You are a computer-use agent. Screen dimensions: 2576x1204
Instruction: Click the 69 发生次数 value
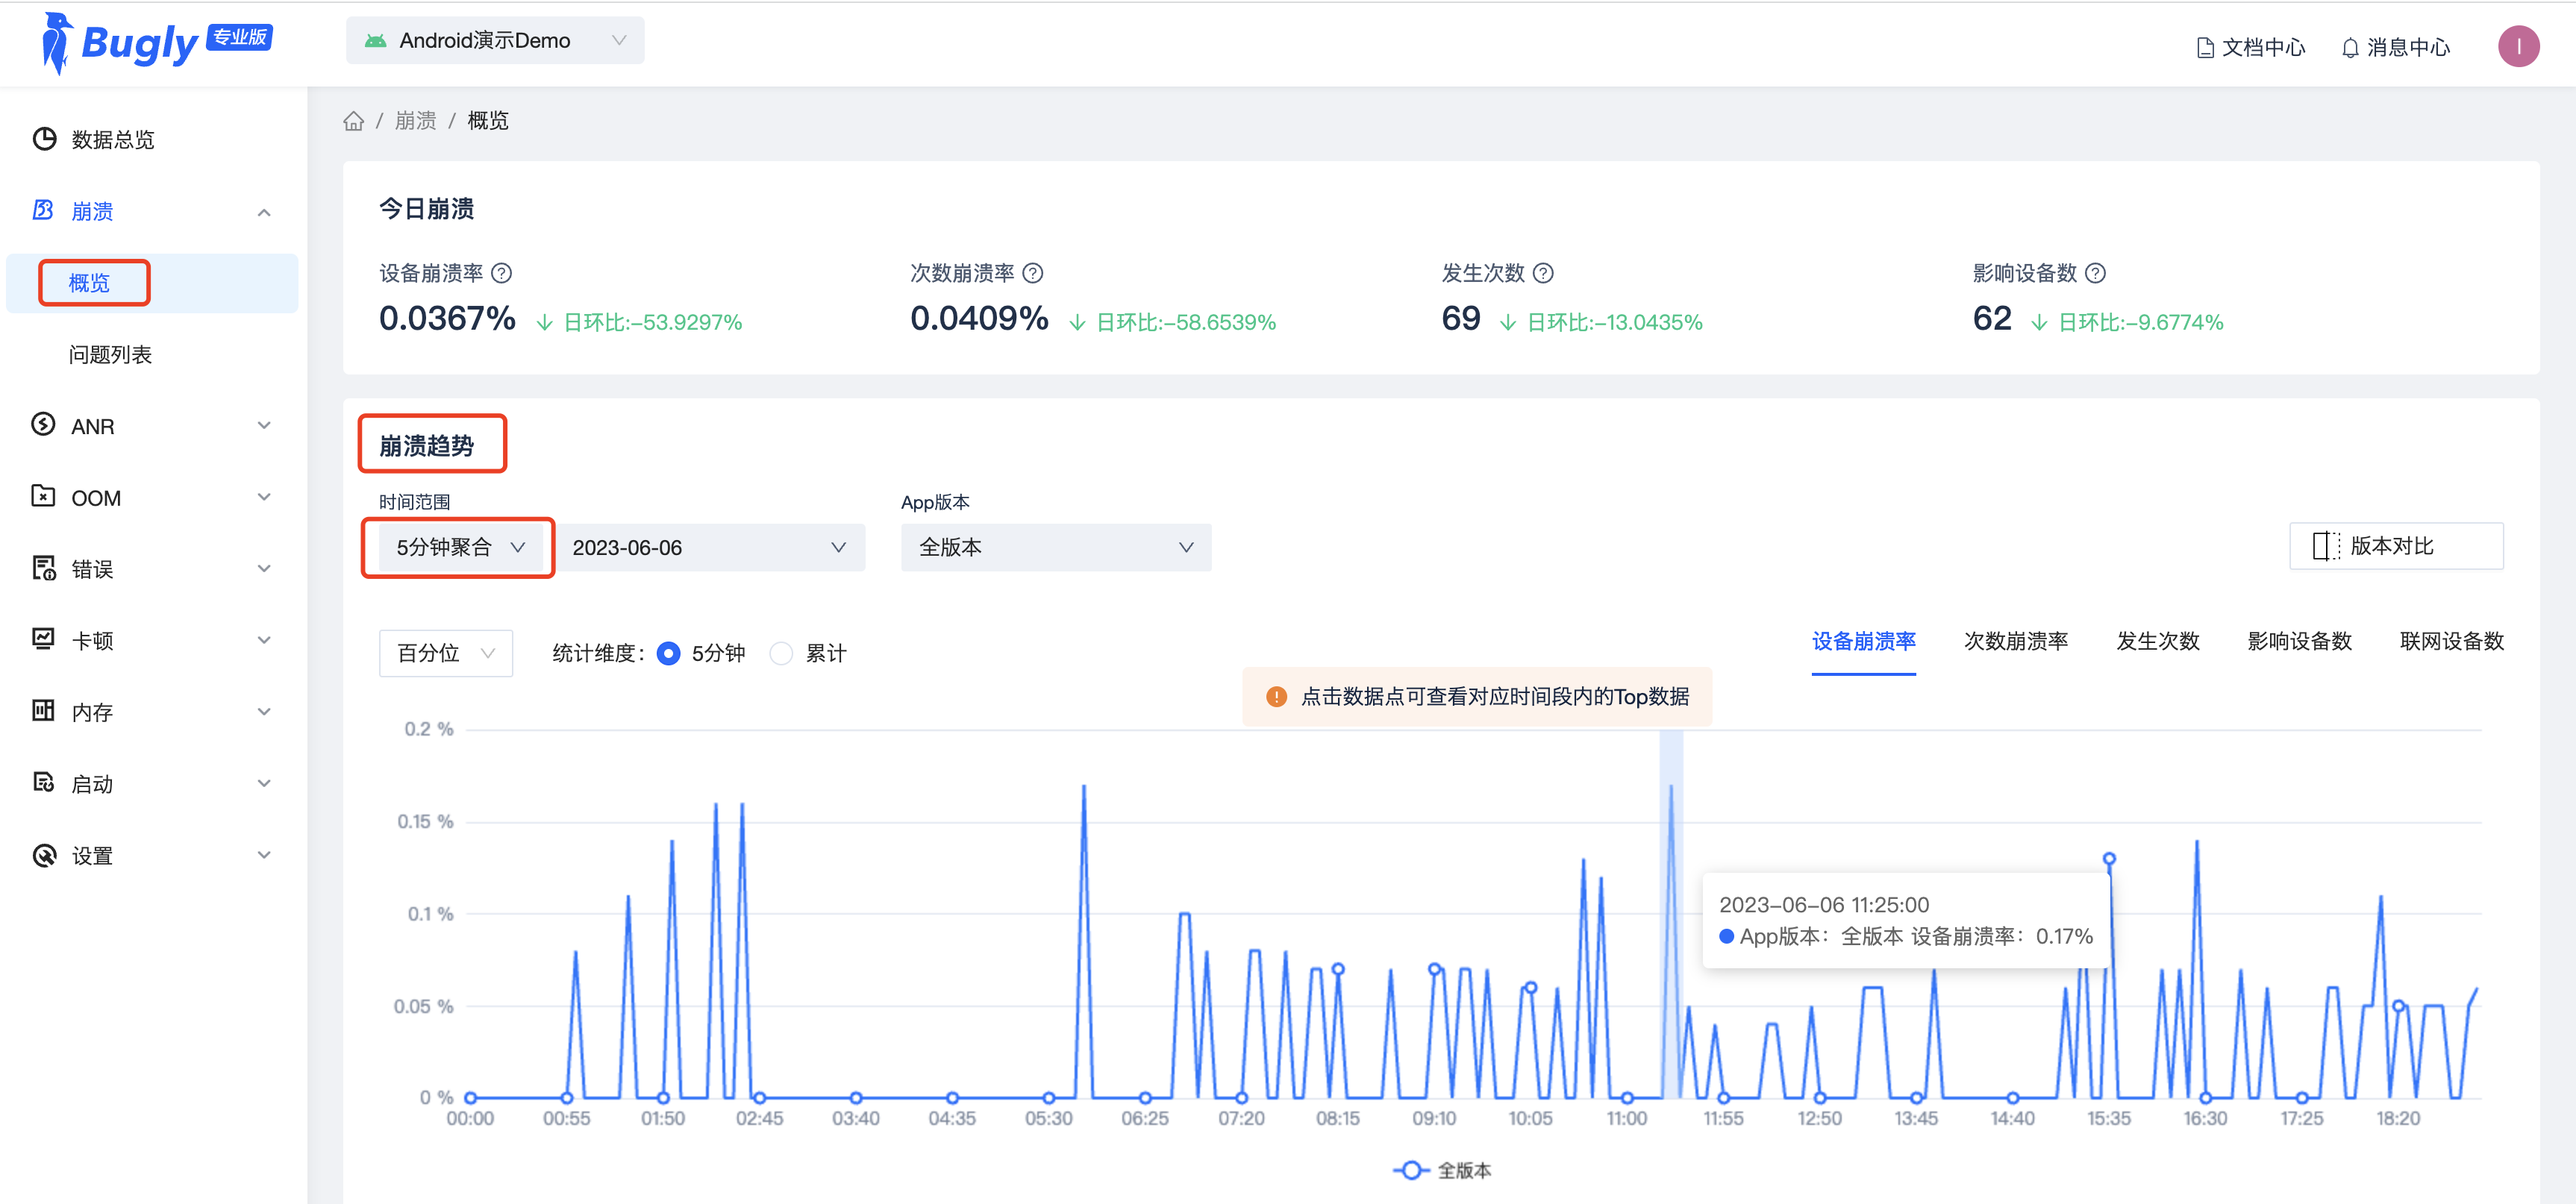tap(1460, 319)
